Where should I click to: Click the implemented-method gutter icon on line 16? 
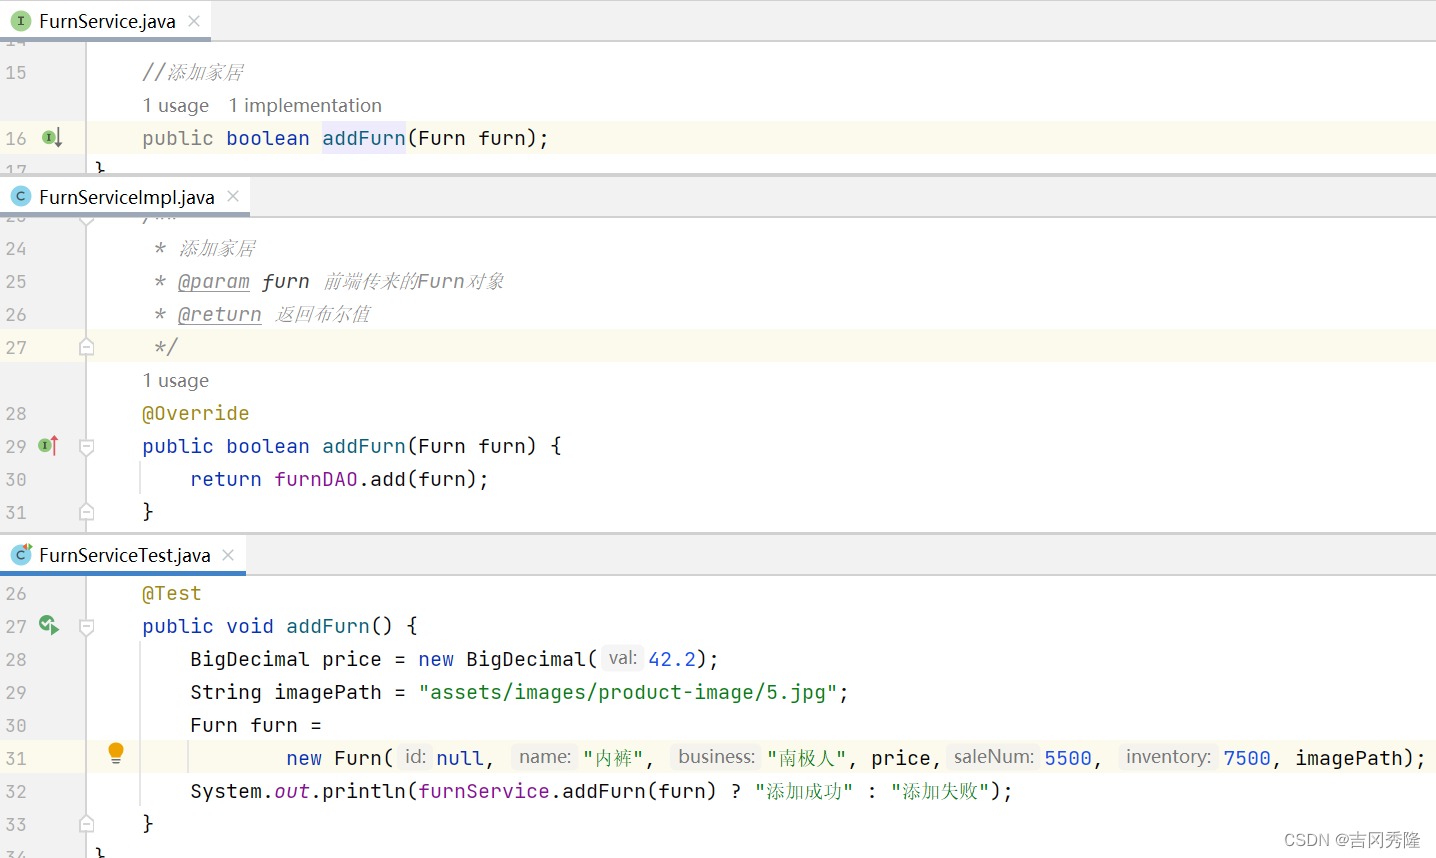tap(52, 138)
